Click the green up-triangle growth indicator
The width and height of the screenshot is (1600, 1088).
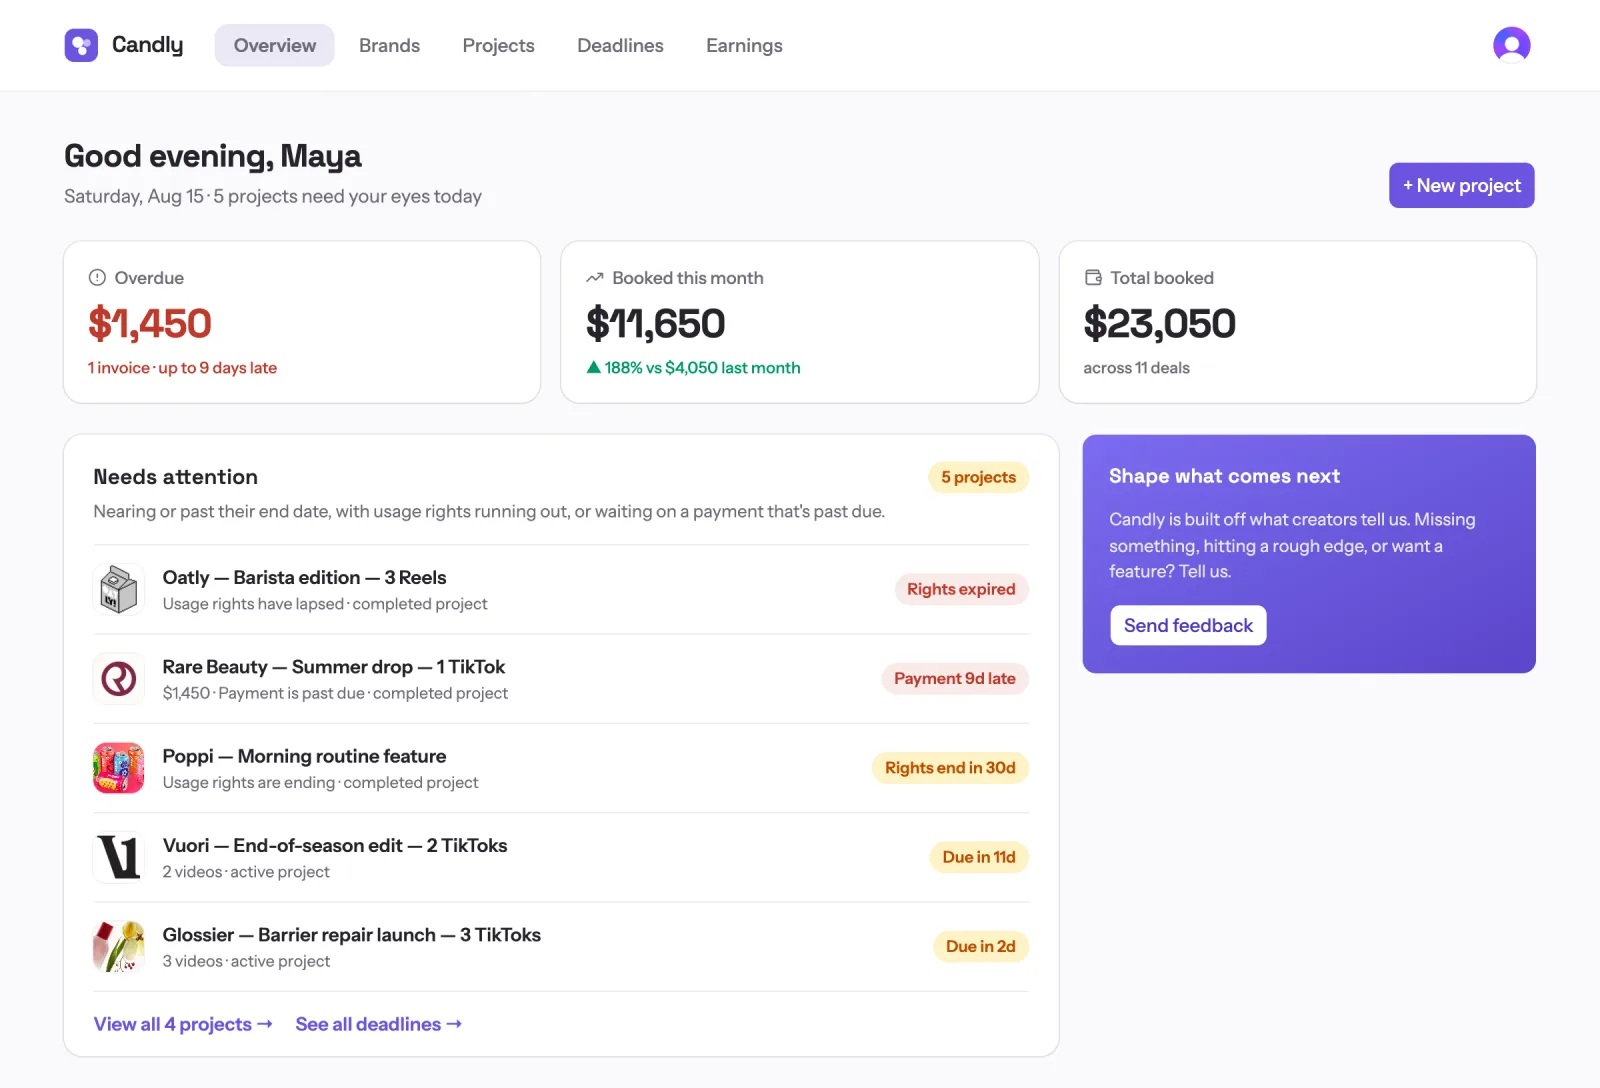coord(594,367)
